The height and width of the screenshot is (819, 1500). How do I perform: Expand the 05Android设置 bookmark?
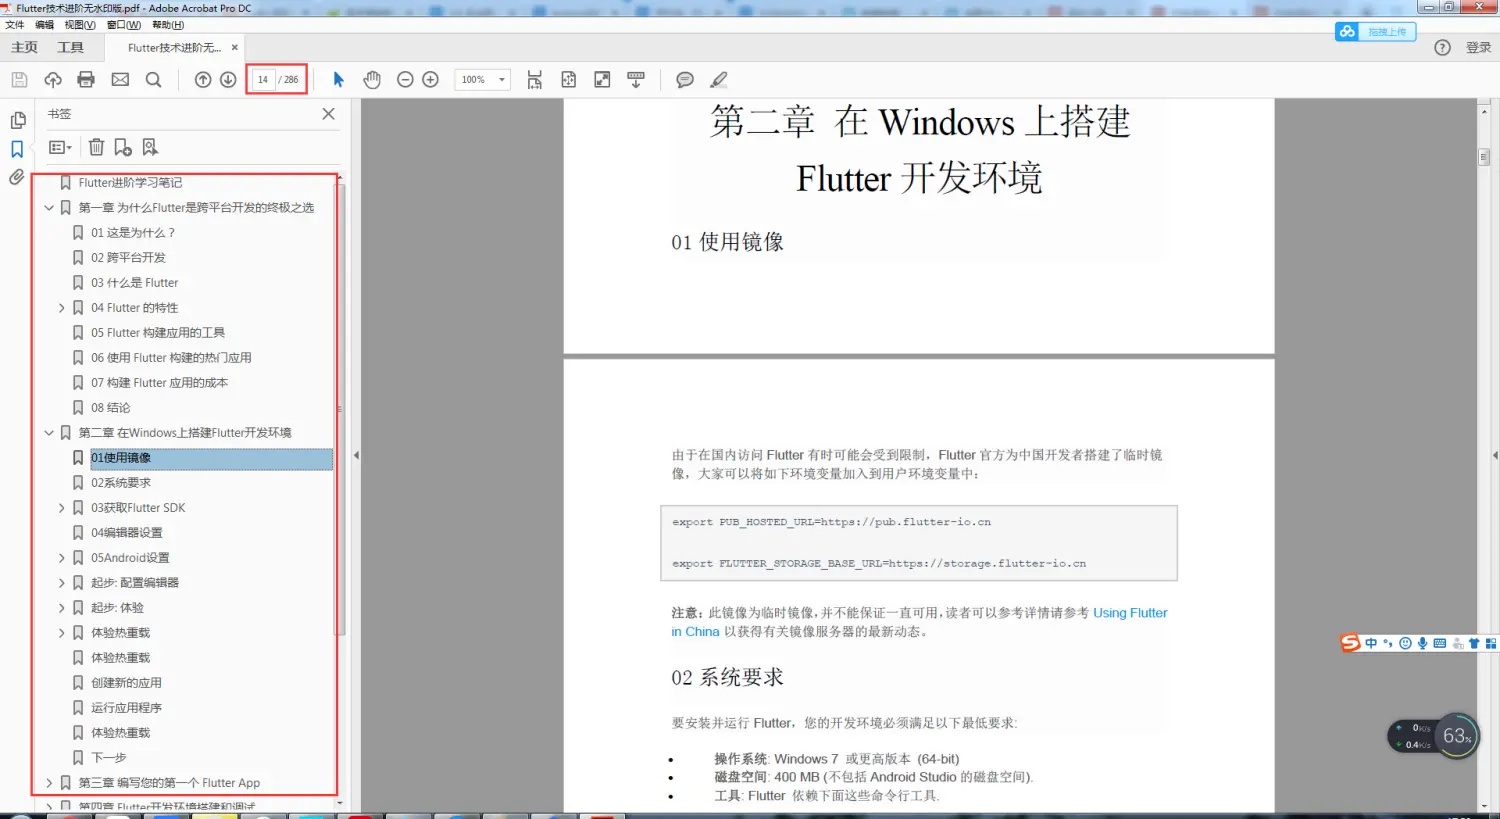pos(62,558)
